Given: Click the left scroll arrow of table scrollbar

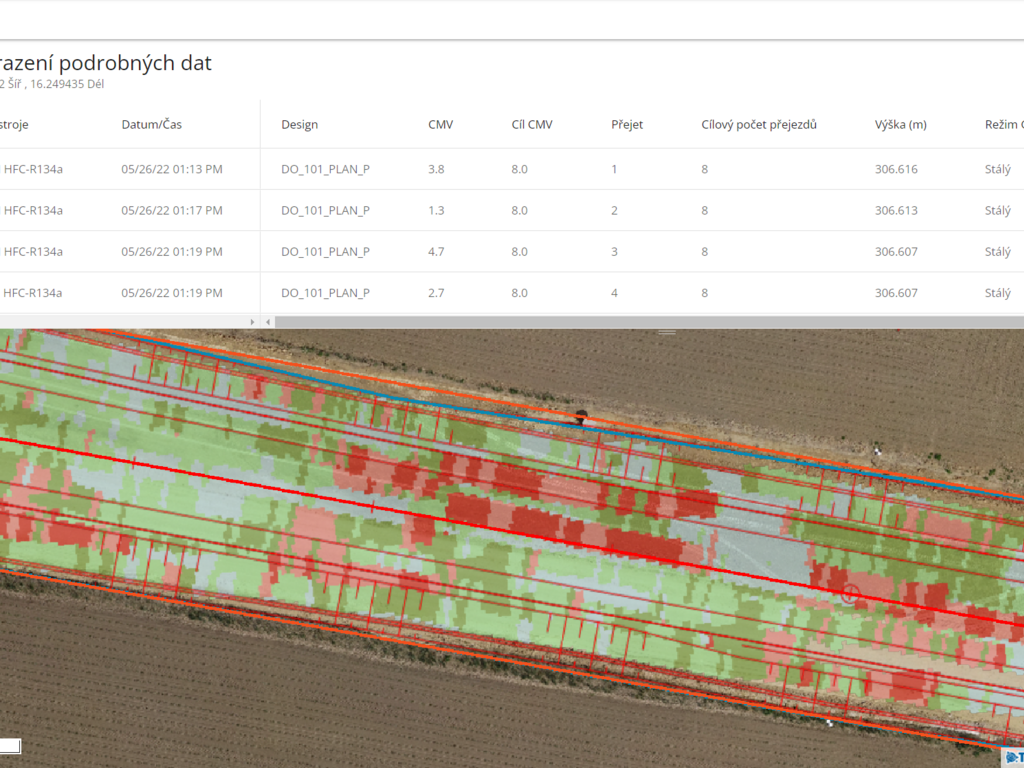Looking at the screenshot, I should tap(268, 322).
